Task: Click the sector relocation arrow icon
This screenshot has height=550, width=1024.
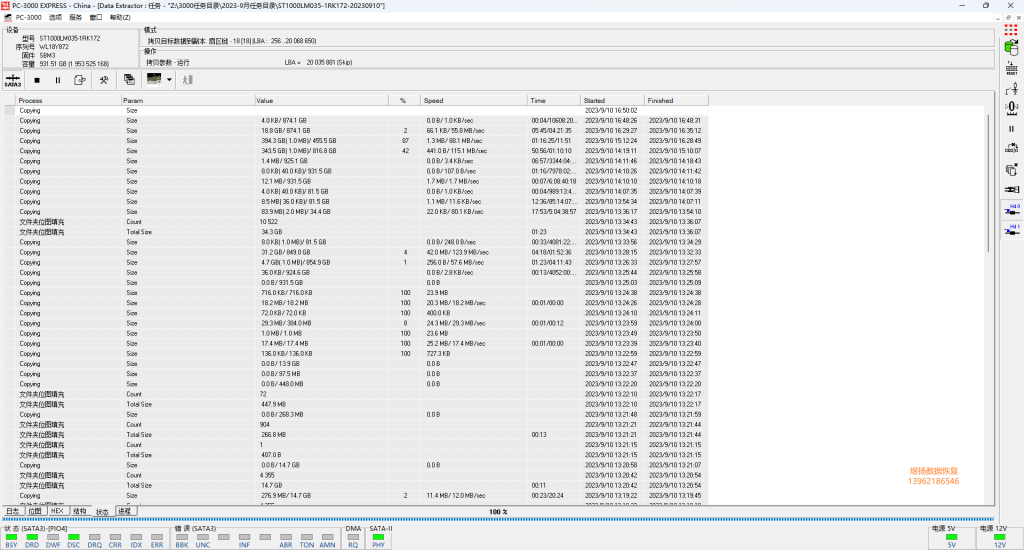Action: coord(1012,149)
